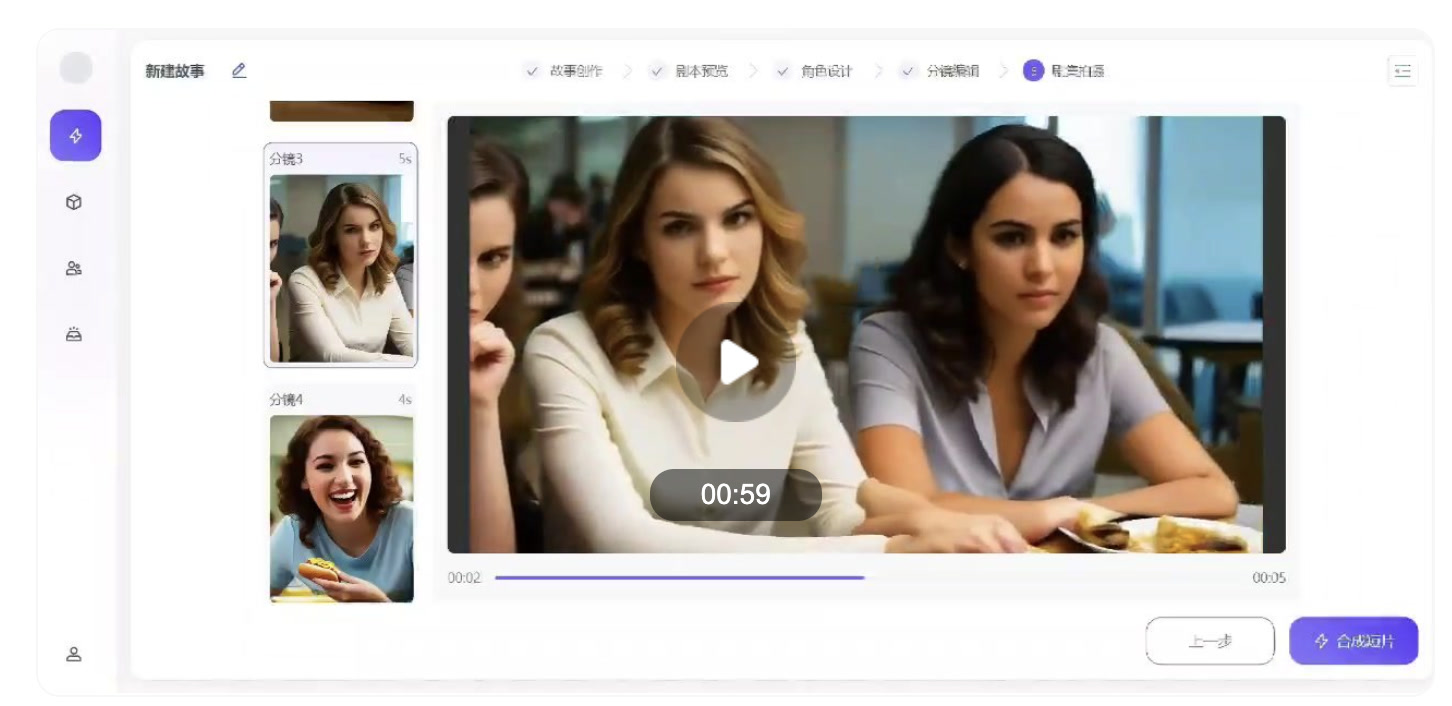Toggle the panel list icon at top right
Screen dimensions: 1452x706
point(1403,71)
